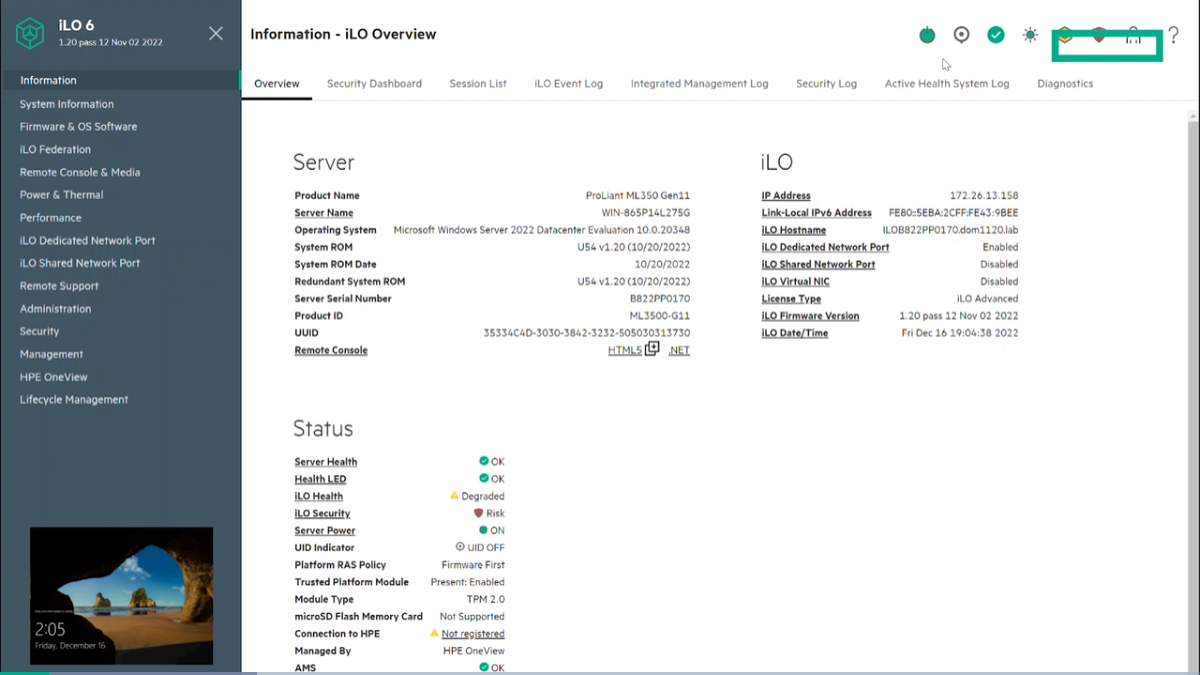Close the navigation sidebar with the X
Viewport: 1200px width, 675px height.
[x=216, y=34]
